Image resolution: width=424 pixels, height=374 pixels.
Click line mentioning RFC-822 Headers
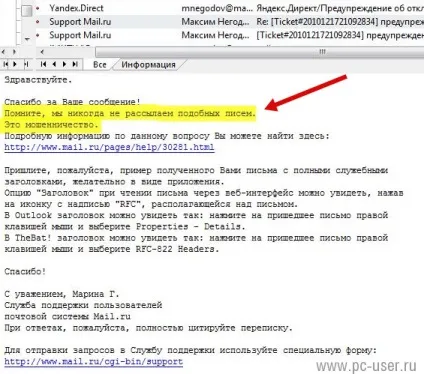point(112,249)
